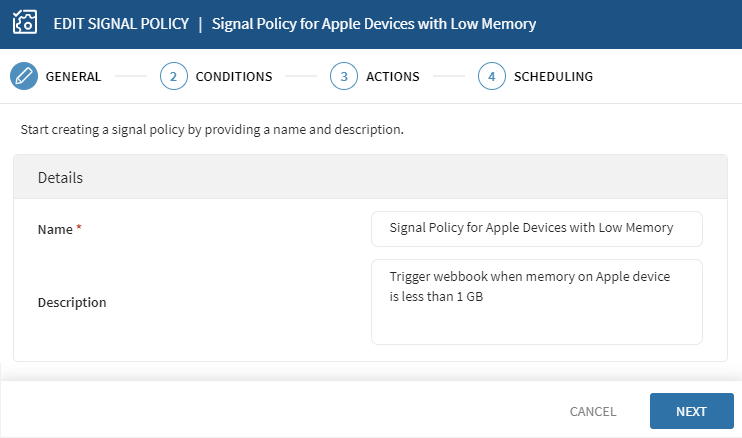Click the Name field label
Viewport: 742px width, 438px height.
coord(55,229)
